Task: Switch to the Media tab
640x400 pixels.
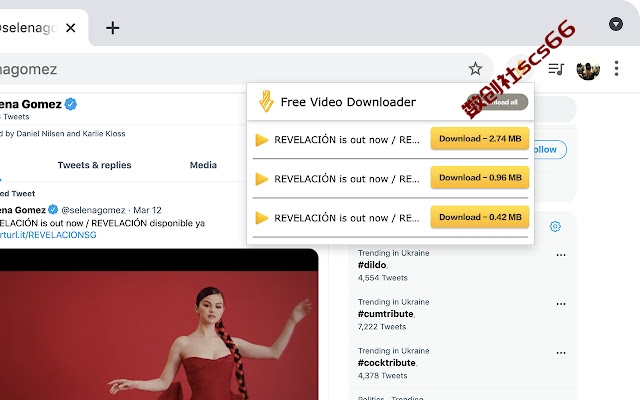Action: (203, 165)
